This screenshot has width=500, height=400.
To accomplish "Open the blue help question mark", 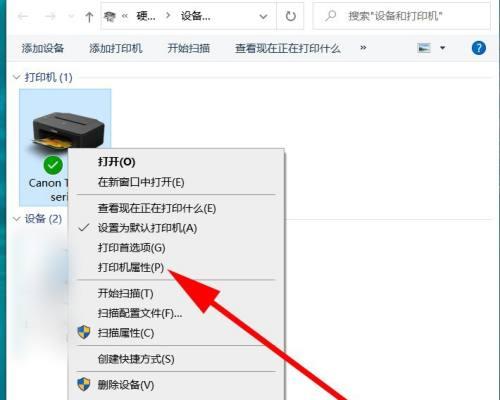I will [x=479, y=48].
